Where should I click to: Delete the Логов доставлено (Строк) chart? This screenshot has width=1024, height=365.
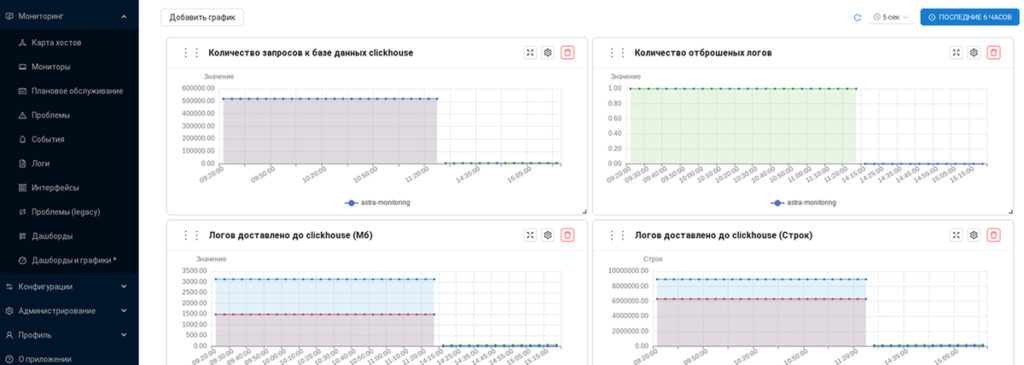[x=993, y=235]
